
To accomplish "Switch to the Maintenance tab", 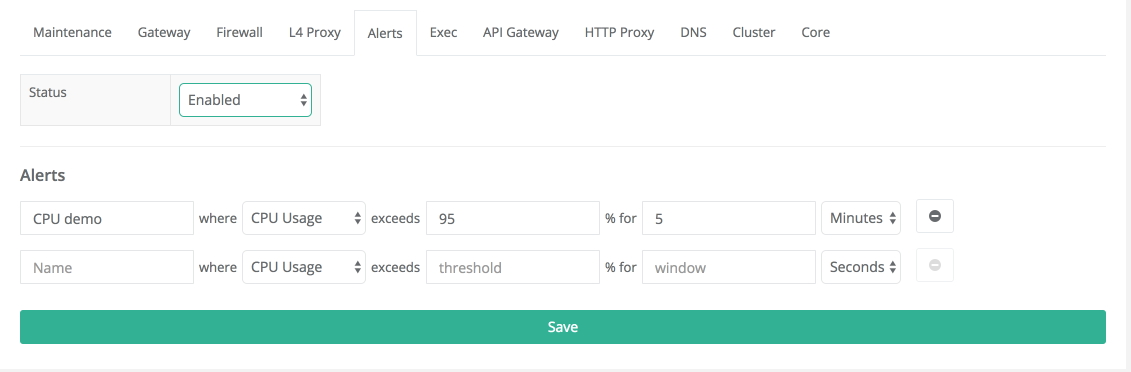I will click(73, 32).
